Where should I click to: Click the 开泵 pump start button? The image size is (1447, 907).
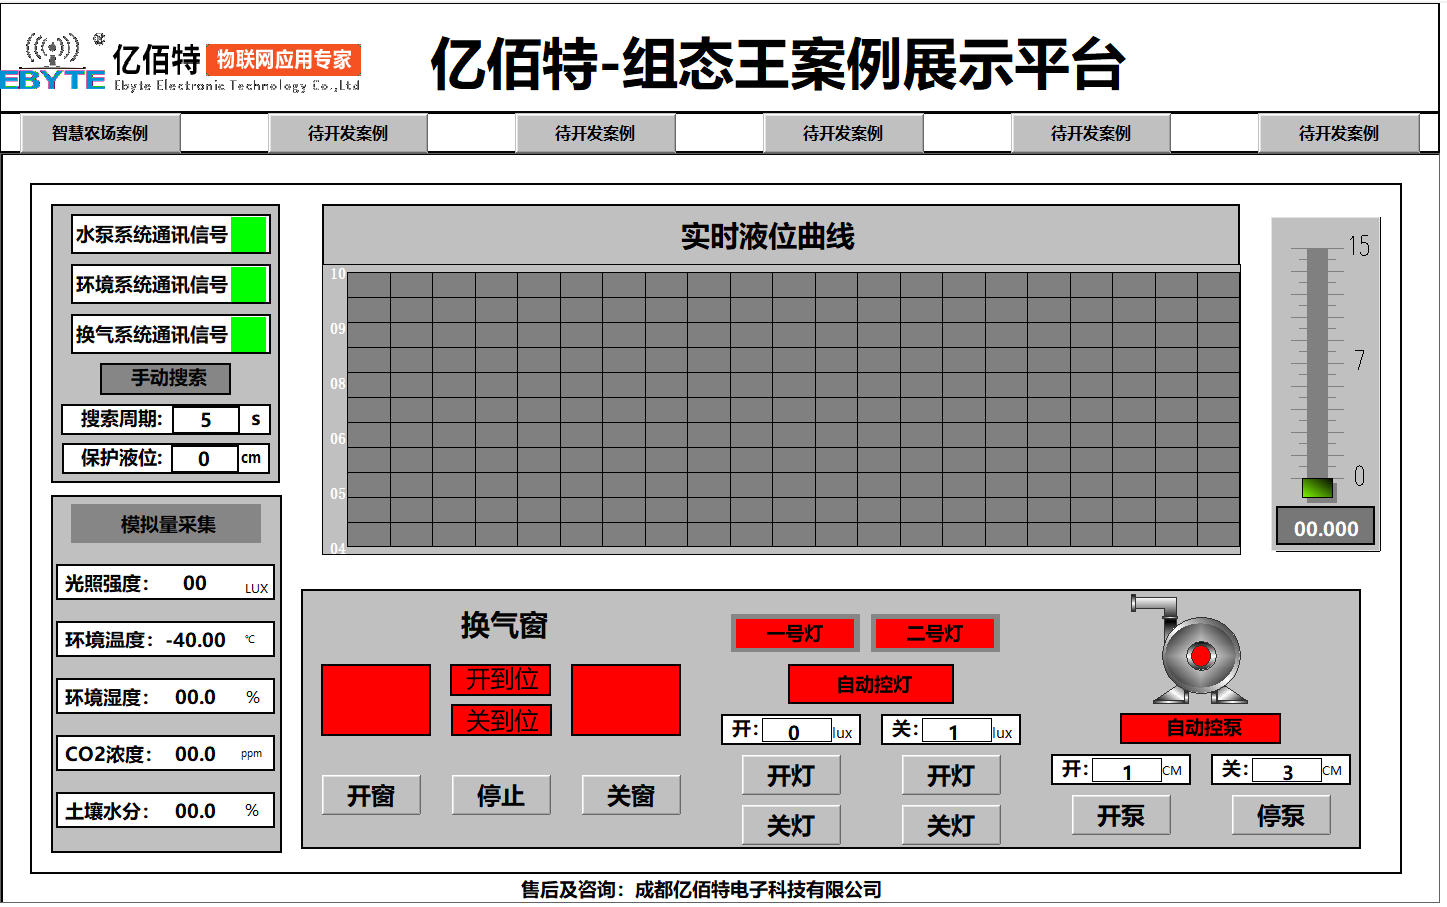tap(1121, 814)
